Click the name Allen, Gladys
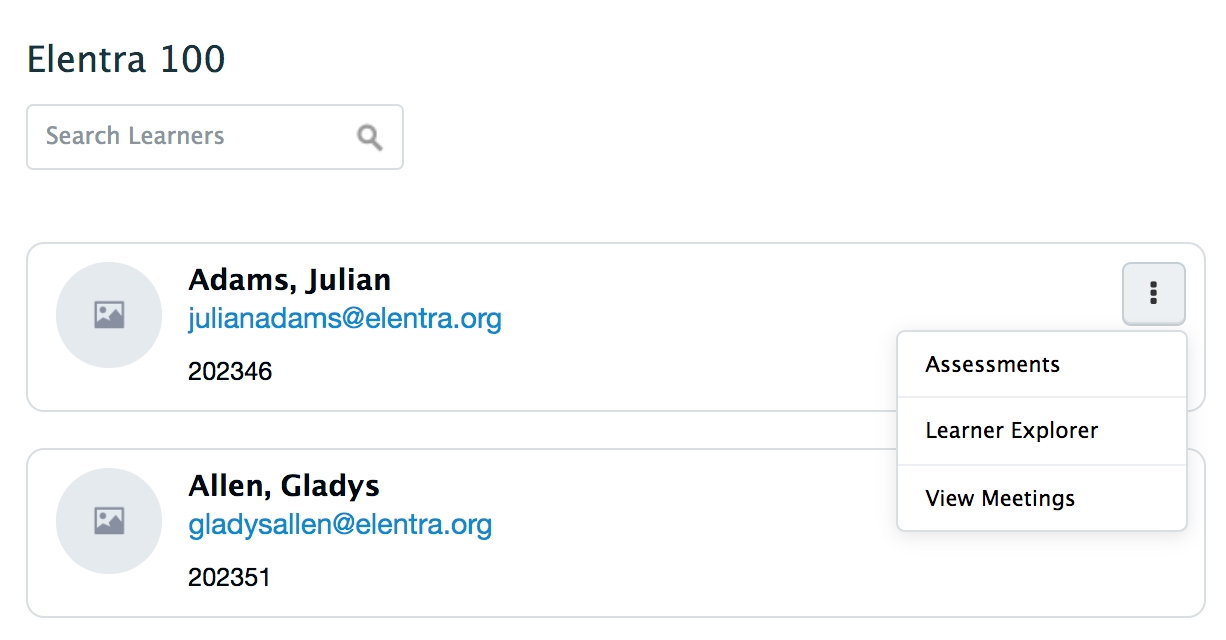Screen dimensions: 1226x640 [x=284, y=486]
